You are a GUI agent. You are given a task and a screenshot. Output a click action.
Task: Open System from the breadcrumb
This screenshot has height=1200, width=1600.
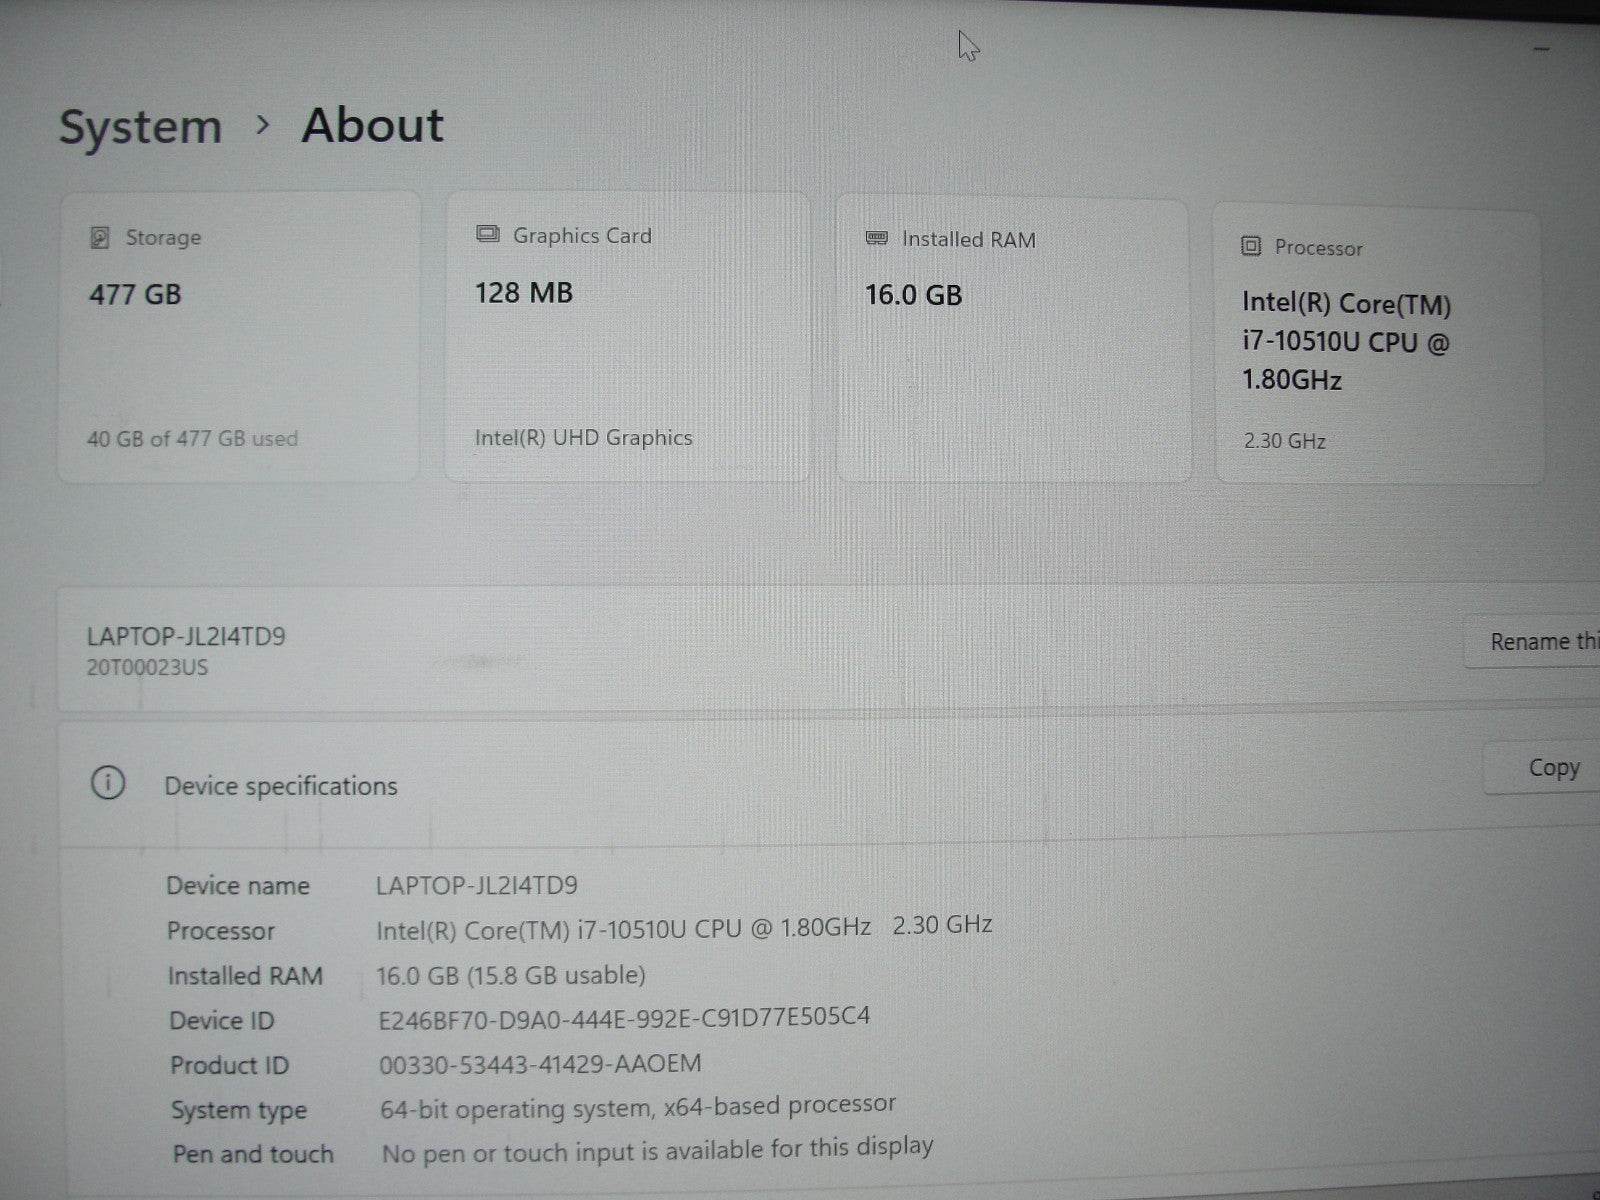142,126
